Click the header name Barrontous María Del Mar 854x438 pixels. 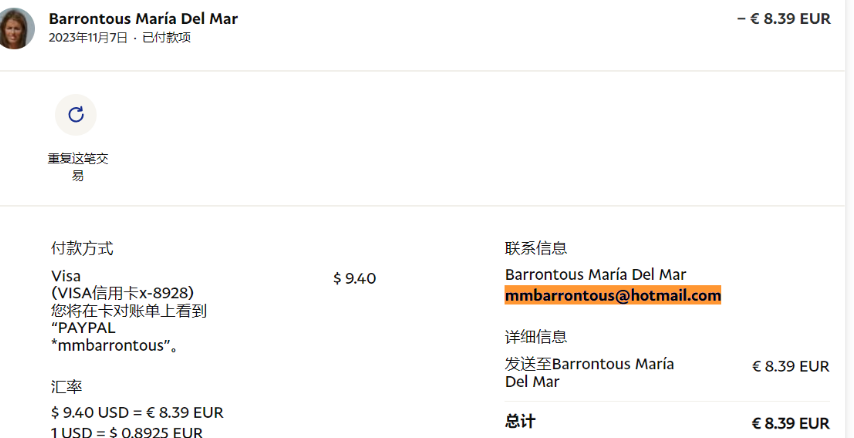coord(143,19)
